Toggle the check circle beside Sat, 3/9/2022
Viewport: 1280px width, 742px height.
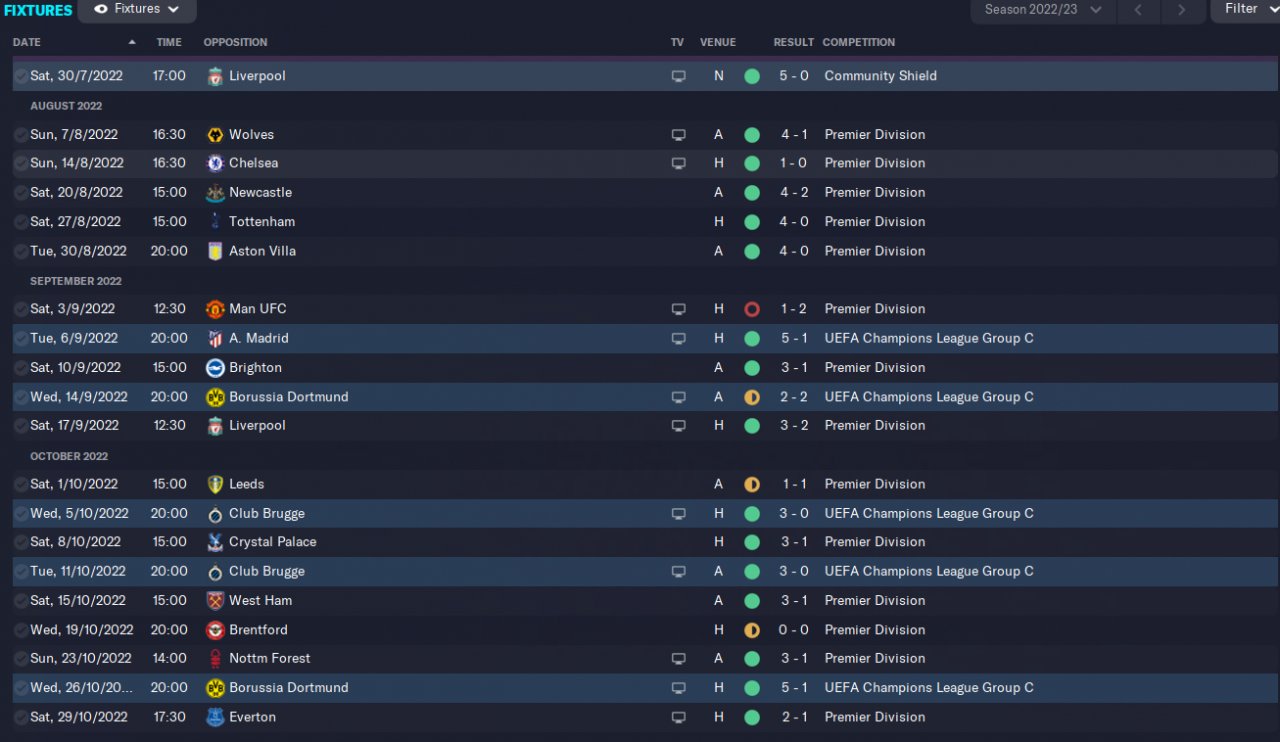click(x=21, y=309)
